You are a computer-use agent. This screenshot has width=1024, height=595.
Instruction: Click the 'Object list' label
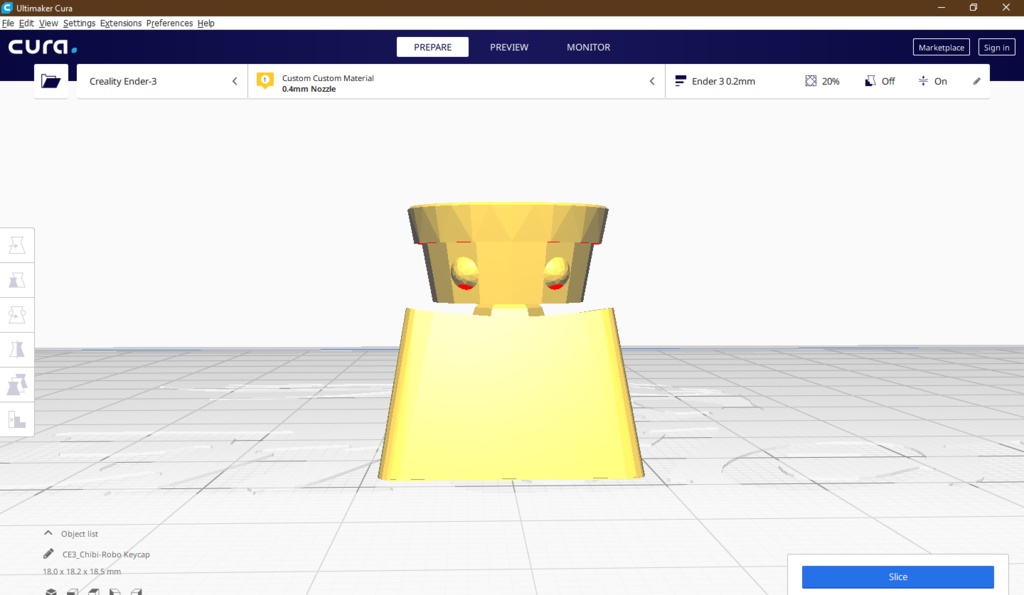(x=80, y=534)
